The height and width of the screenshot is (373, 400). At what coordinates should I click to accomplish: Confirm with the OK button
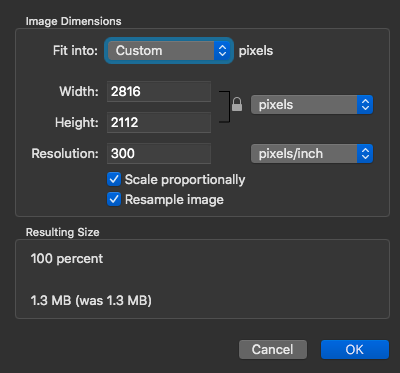355,349
